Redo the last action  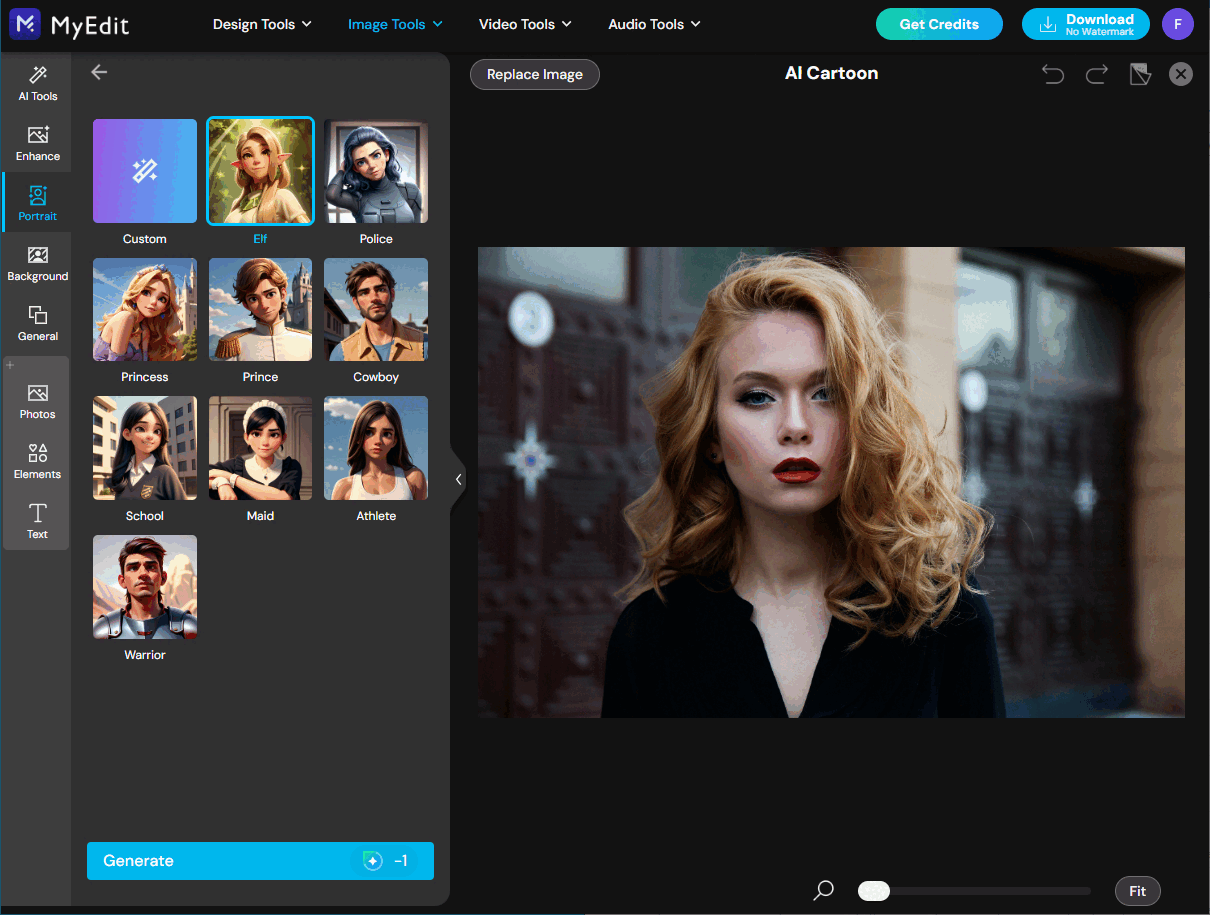pyautogui.click(x=1097, y=74)
